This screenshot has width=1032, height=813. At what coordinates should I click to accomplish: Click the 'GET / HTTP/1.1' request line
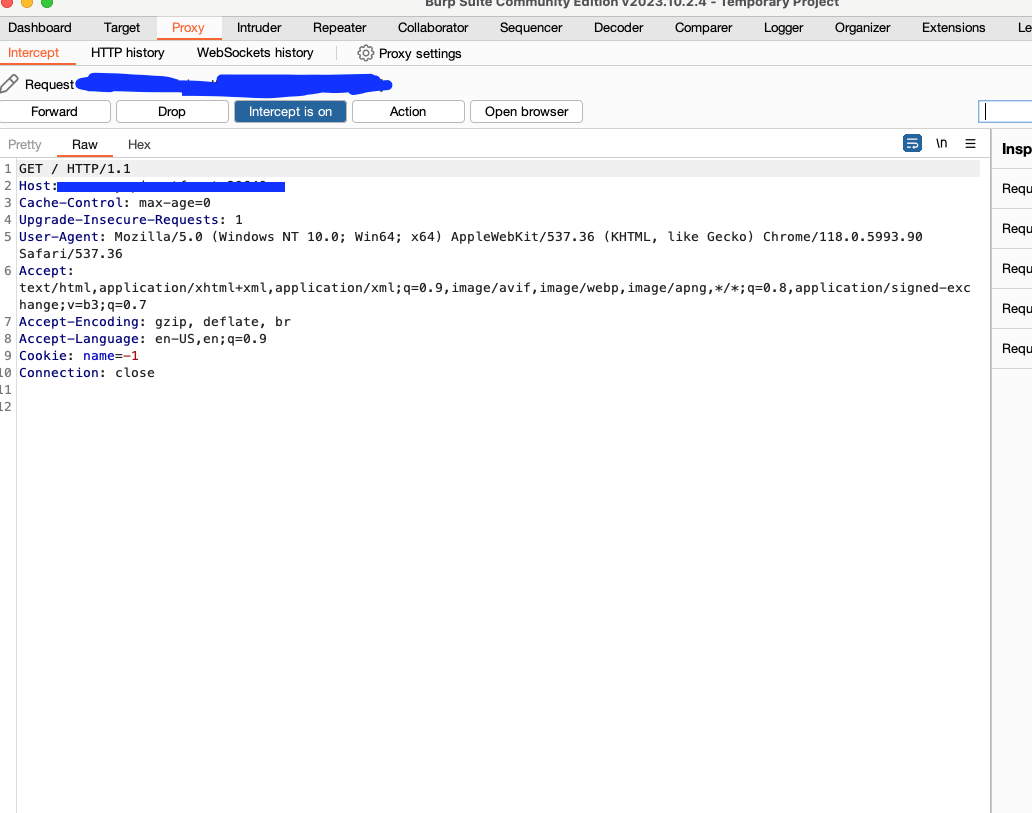pyautogui.click(x=74, y=169)
